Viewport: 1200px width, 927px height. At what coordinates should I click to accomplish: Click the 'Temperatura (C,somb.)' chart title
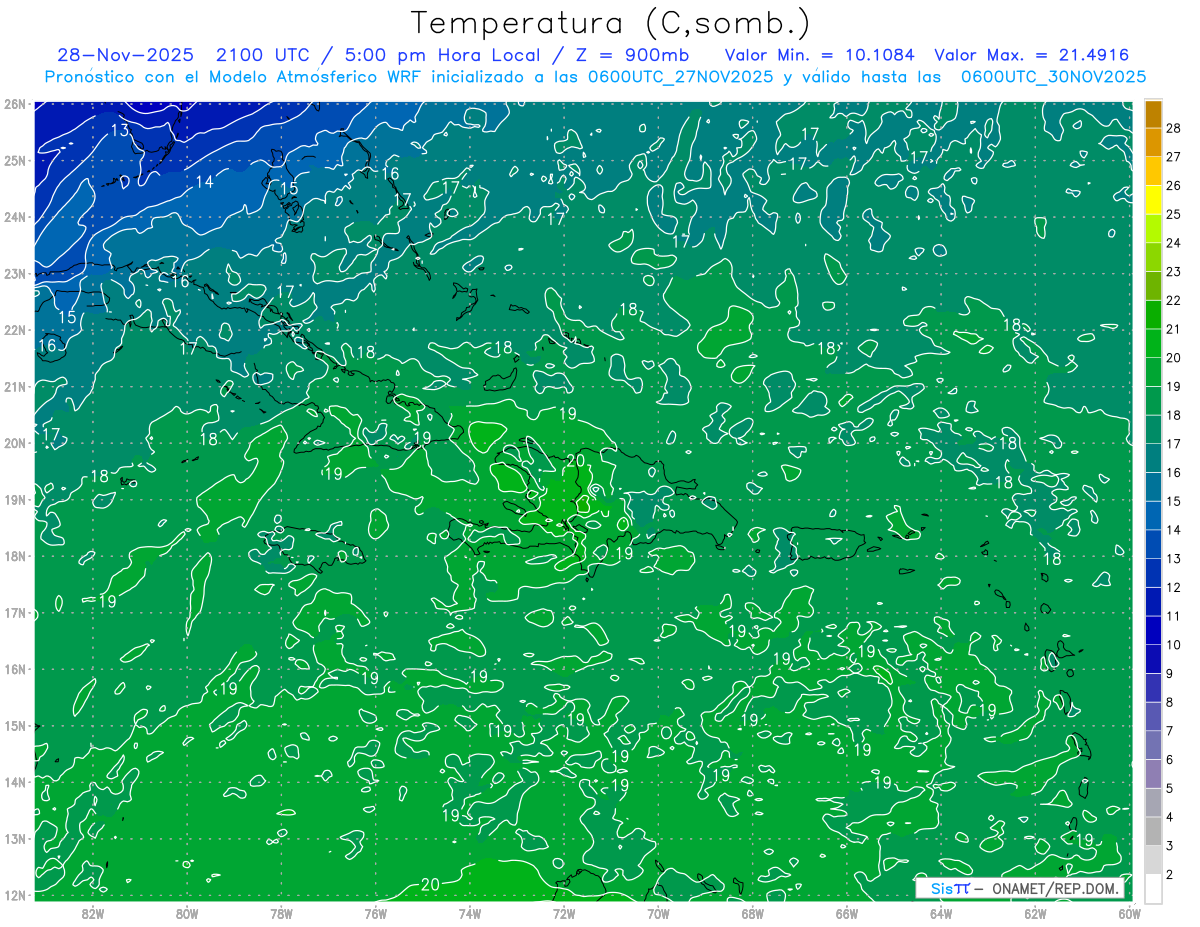tap(610, 24)
